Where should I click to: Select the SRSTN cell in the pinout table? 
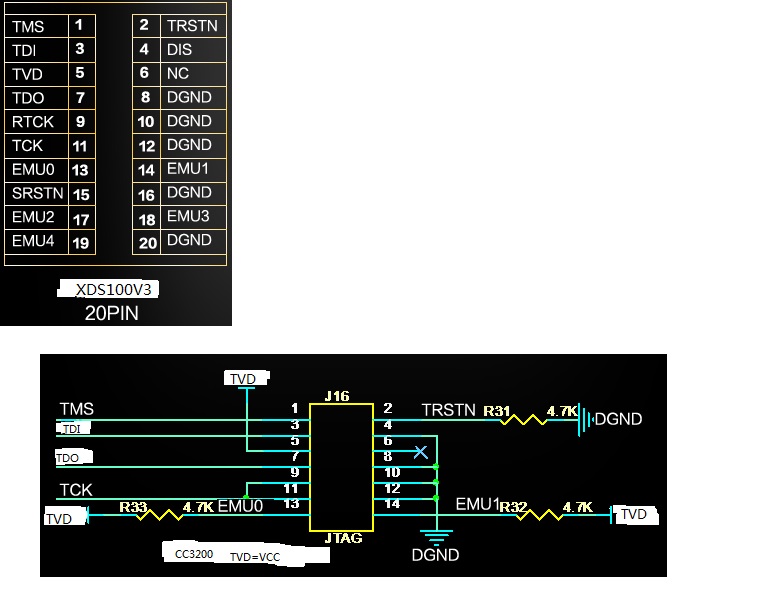pyautogui.click(x=36, y=193)
